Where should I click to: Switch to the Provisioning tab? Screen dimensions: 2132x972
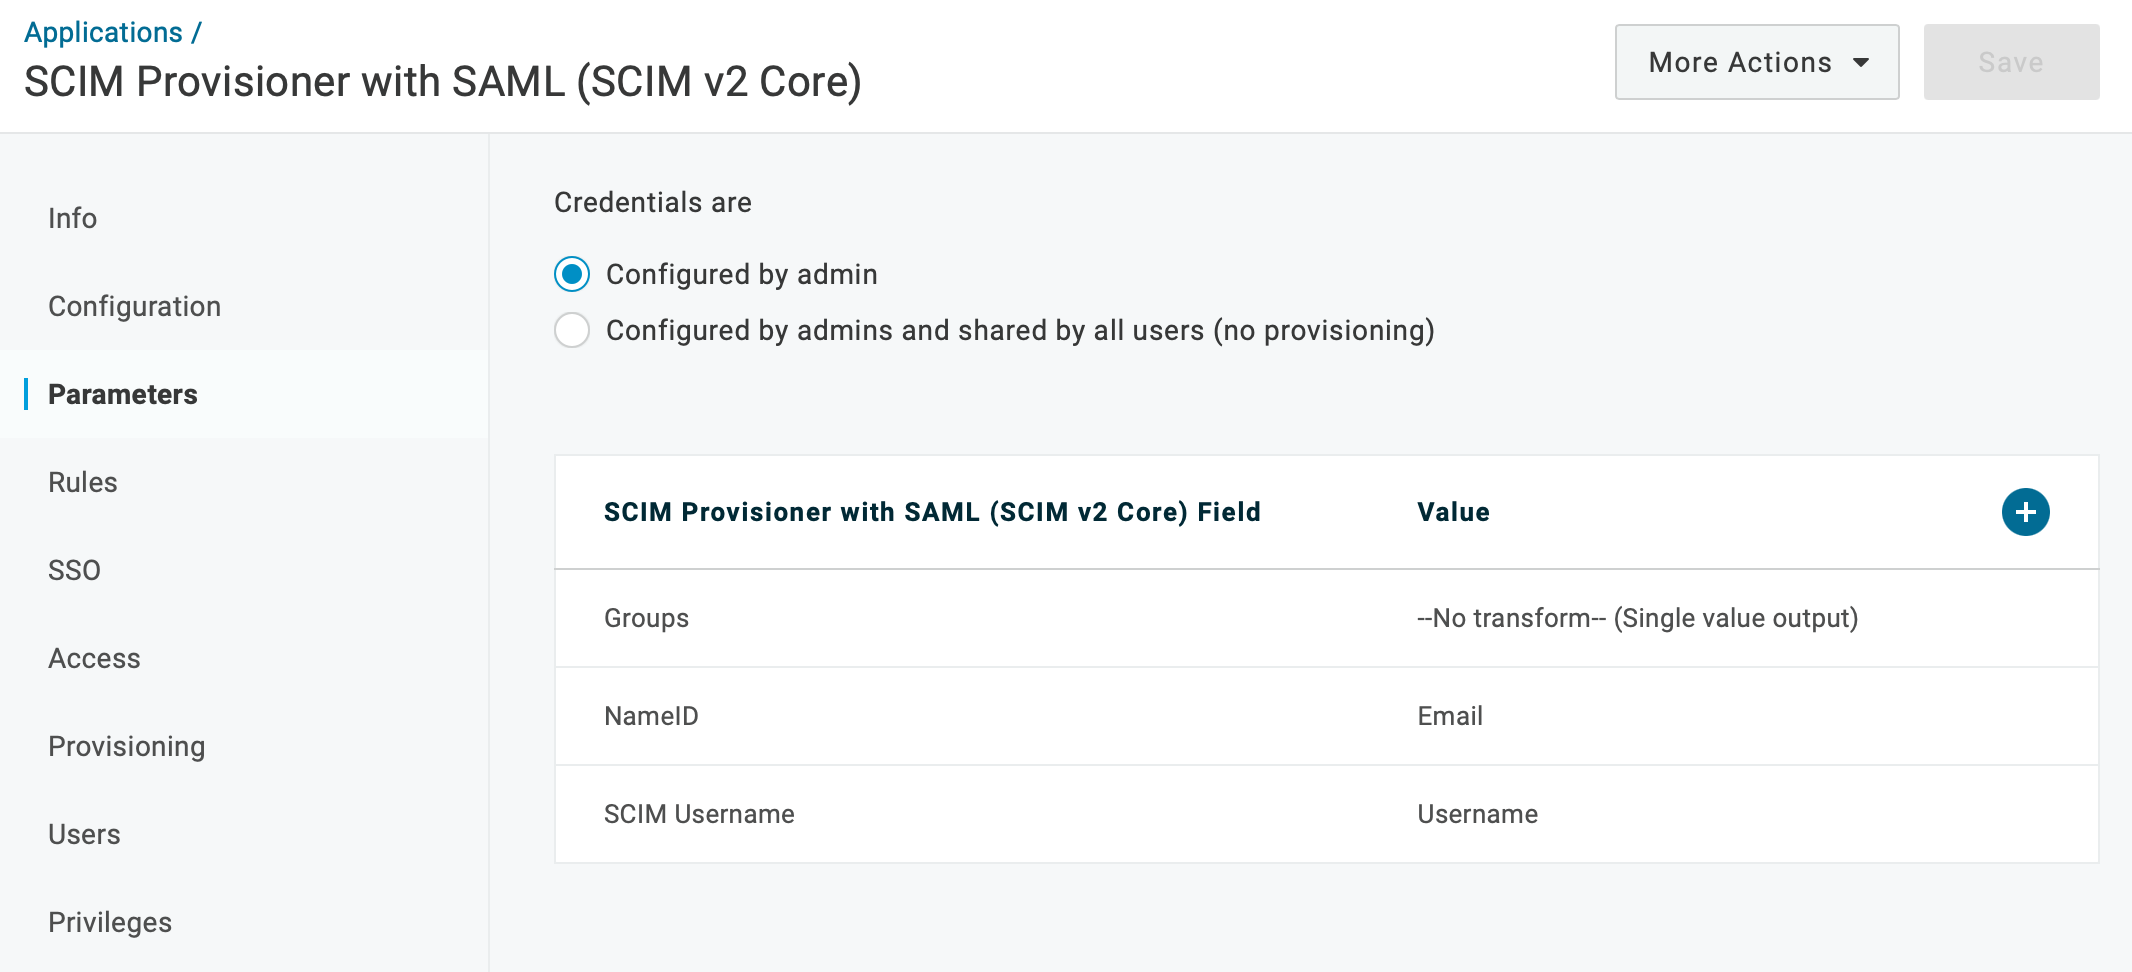pyautogui.click(x=126, y=746)
